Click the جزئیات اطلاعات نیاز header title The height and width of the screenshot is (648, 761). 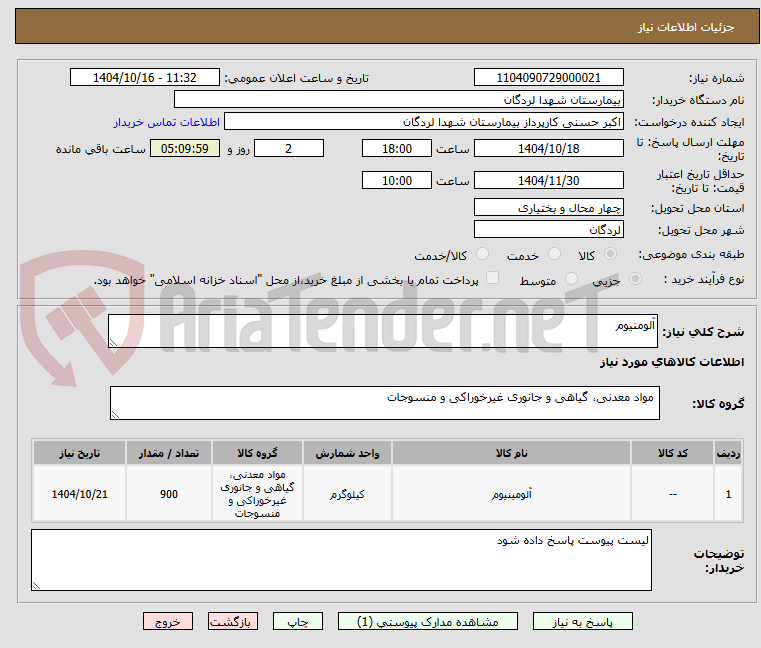686,27
